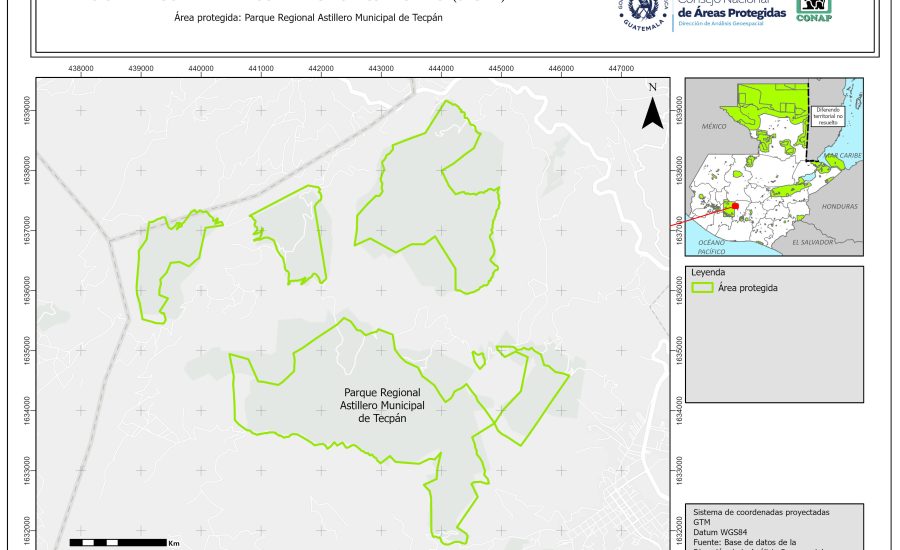Image resolution: width=900 pixels, height=550 pixels.
Task: Click the MÉXICO label on inset map
Action: pos(712,128)
